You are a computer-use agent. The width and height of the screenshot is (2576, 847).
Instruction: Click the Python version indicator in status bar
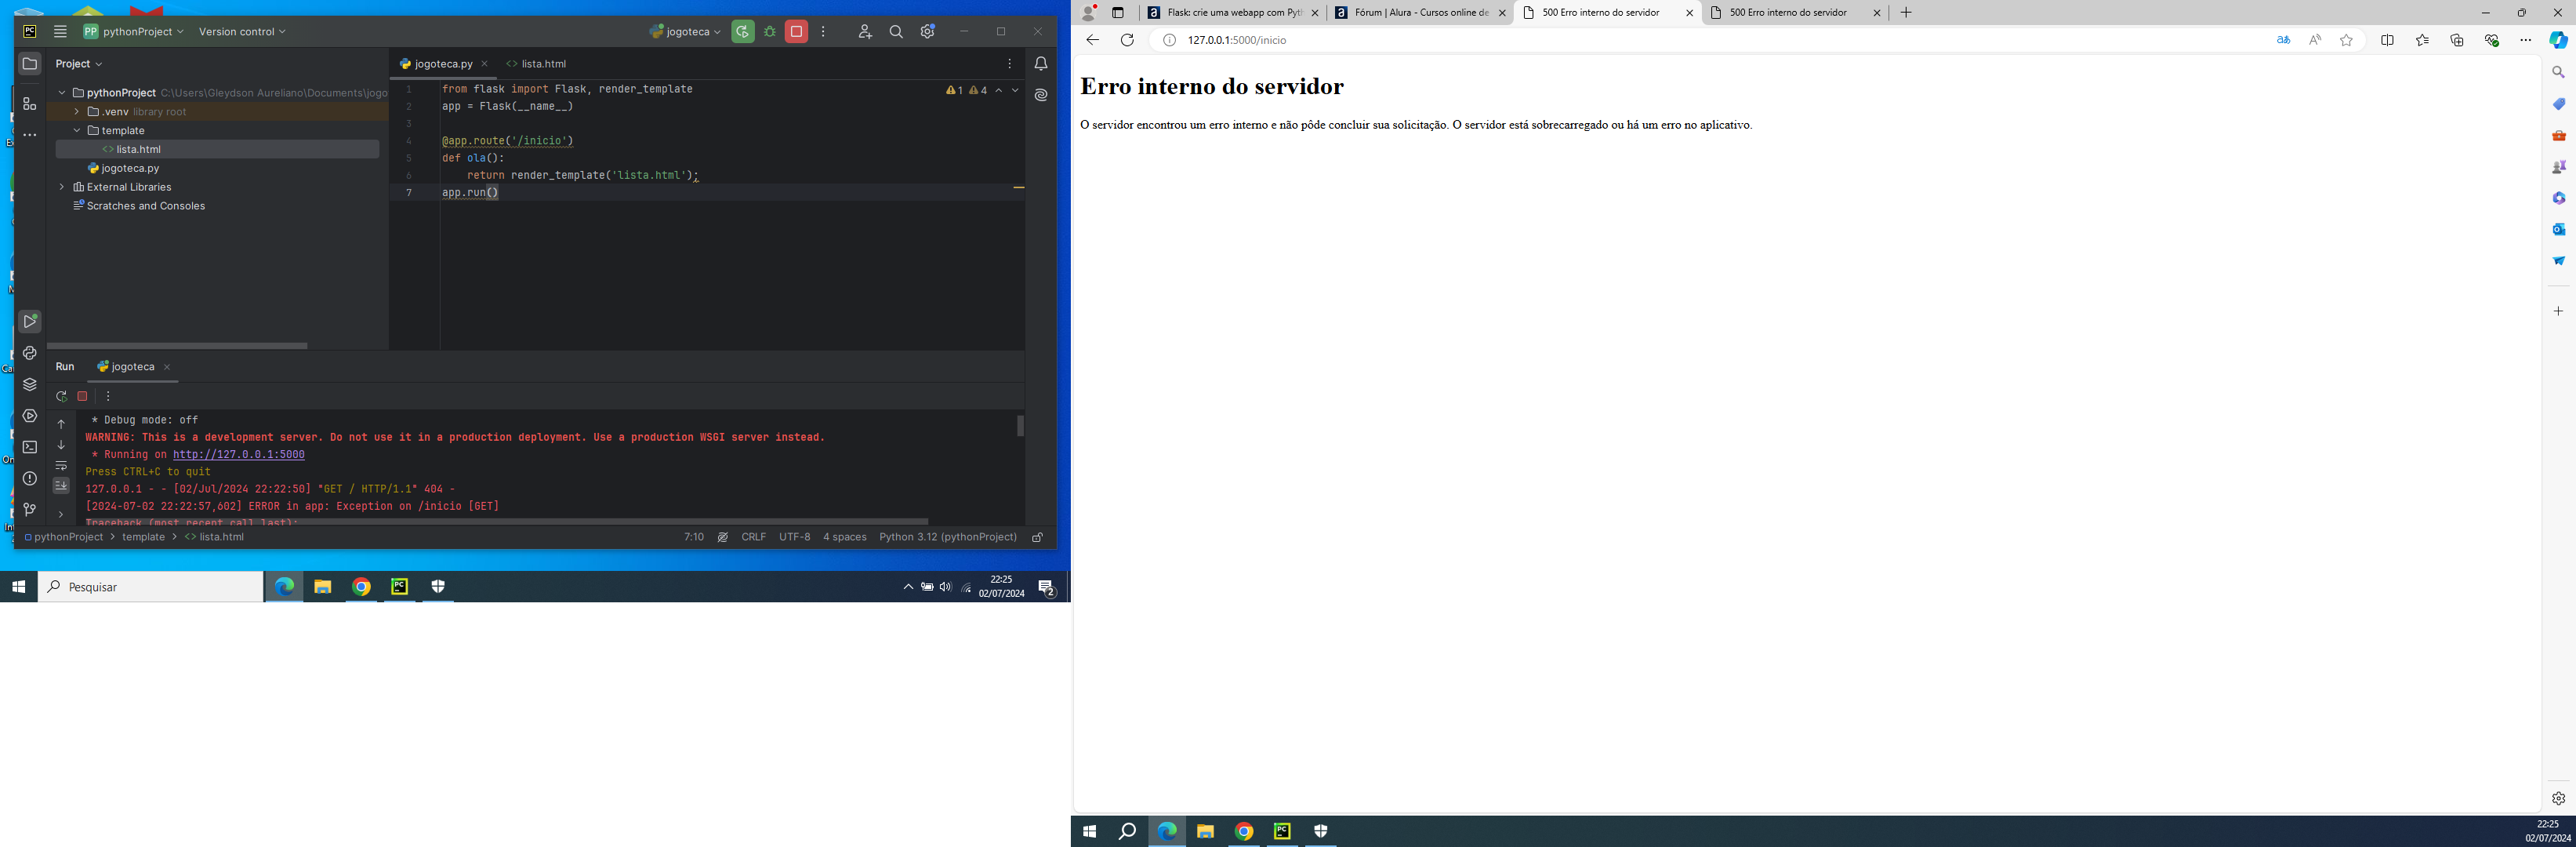[x=948, y=536]
